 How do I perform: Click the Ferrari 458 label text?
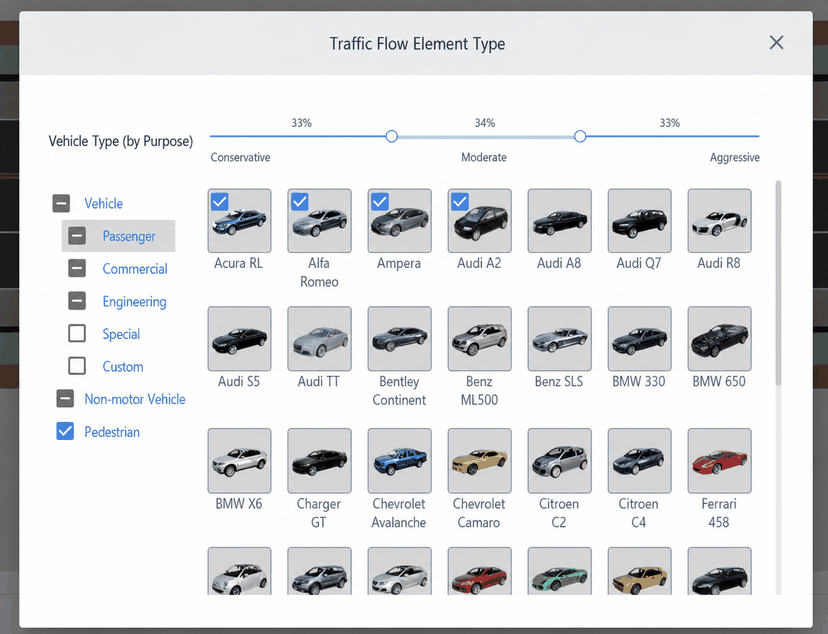[x=719, y=513]
